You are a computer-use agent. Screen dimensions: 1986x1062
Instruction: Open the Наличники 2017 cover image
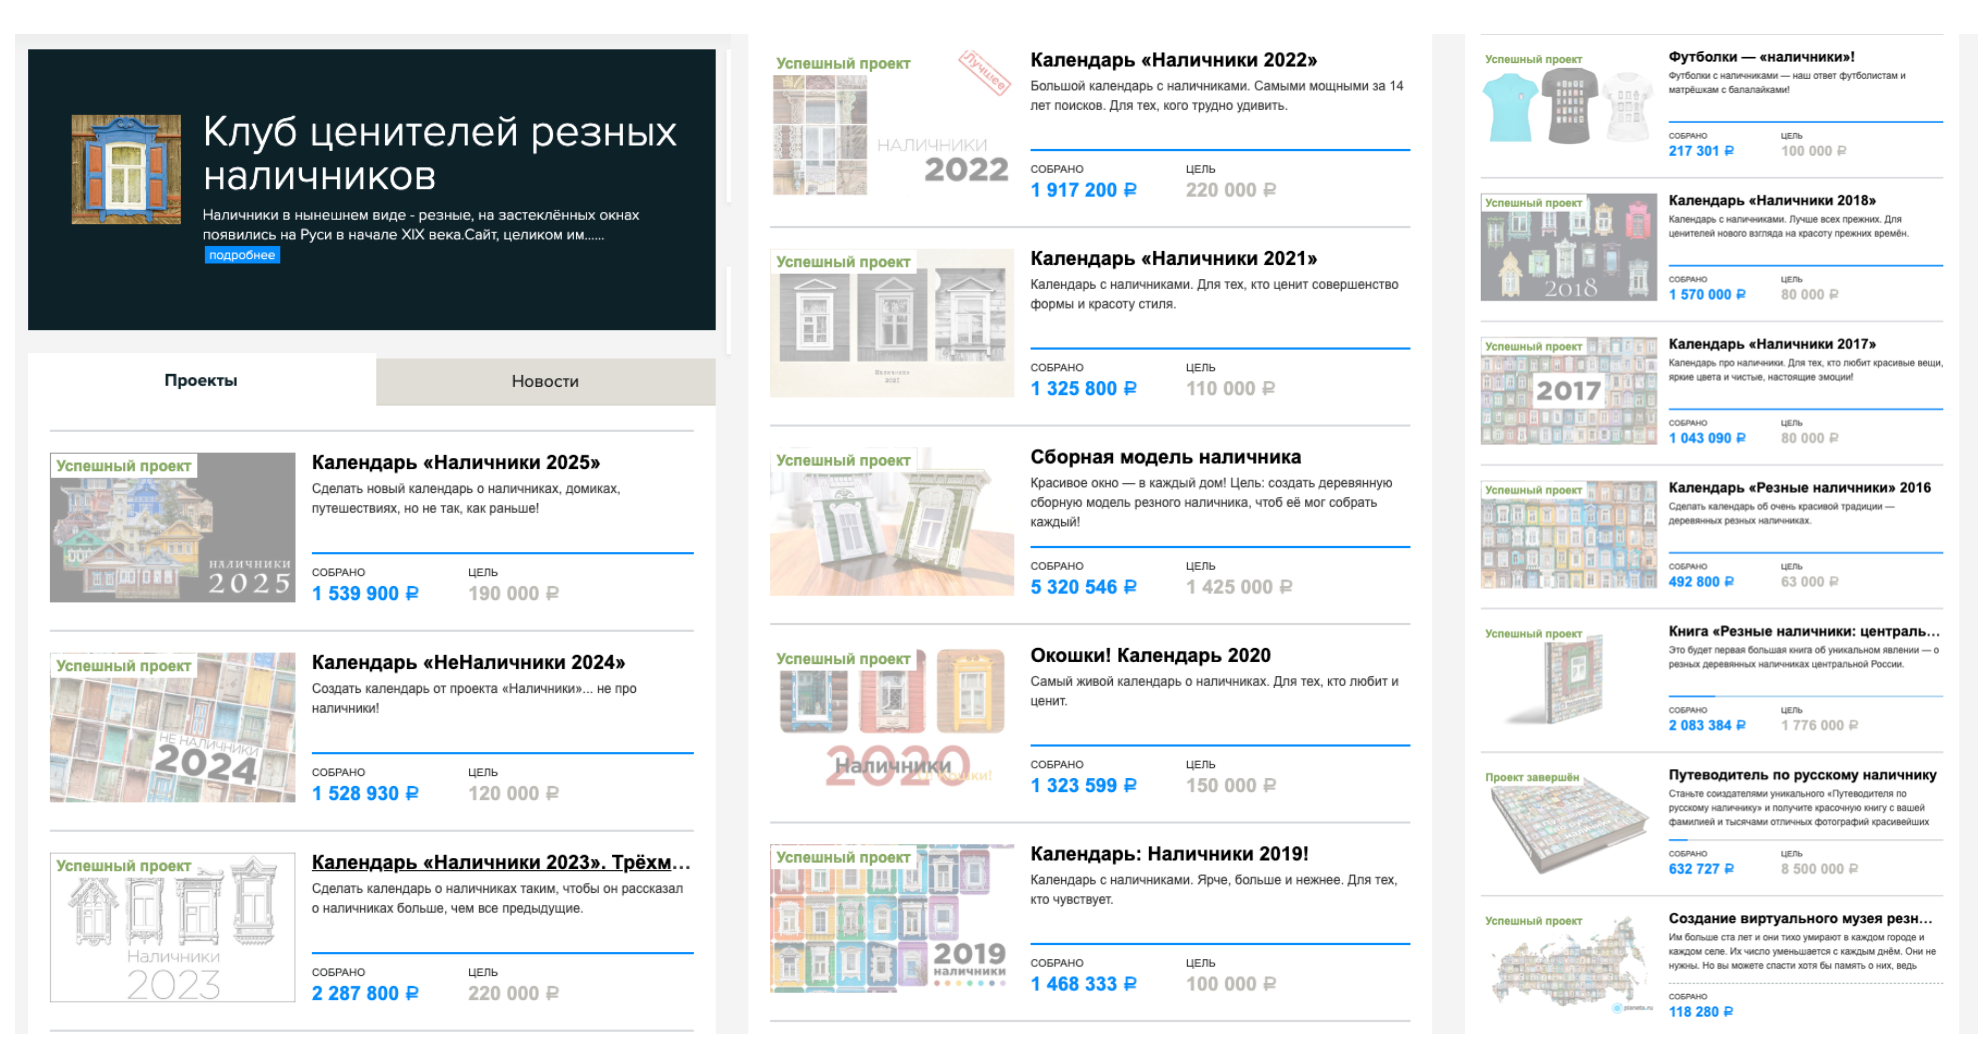coord(1569,391)
